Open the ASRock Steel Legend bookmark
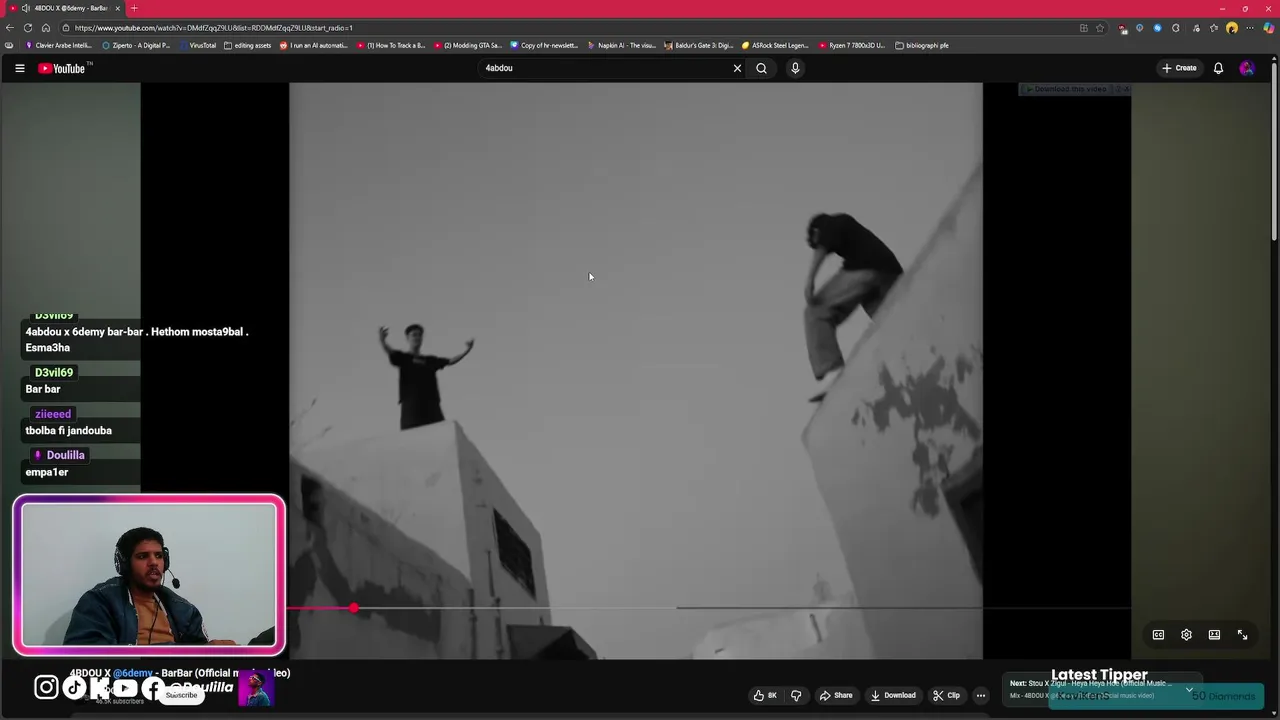This screenshot has width=1280, height=720. pyautogui.click(x=775, y=45)
